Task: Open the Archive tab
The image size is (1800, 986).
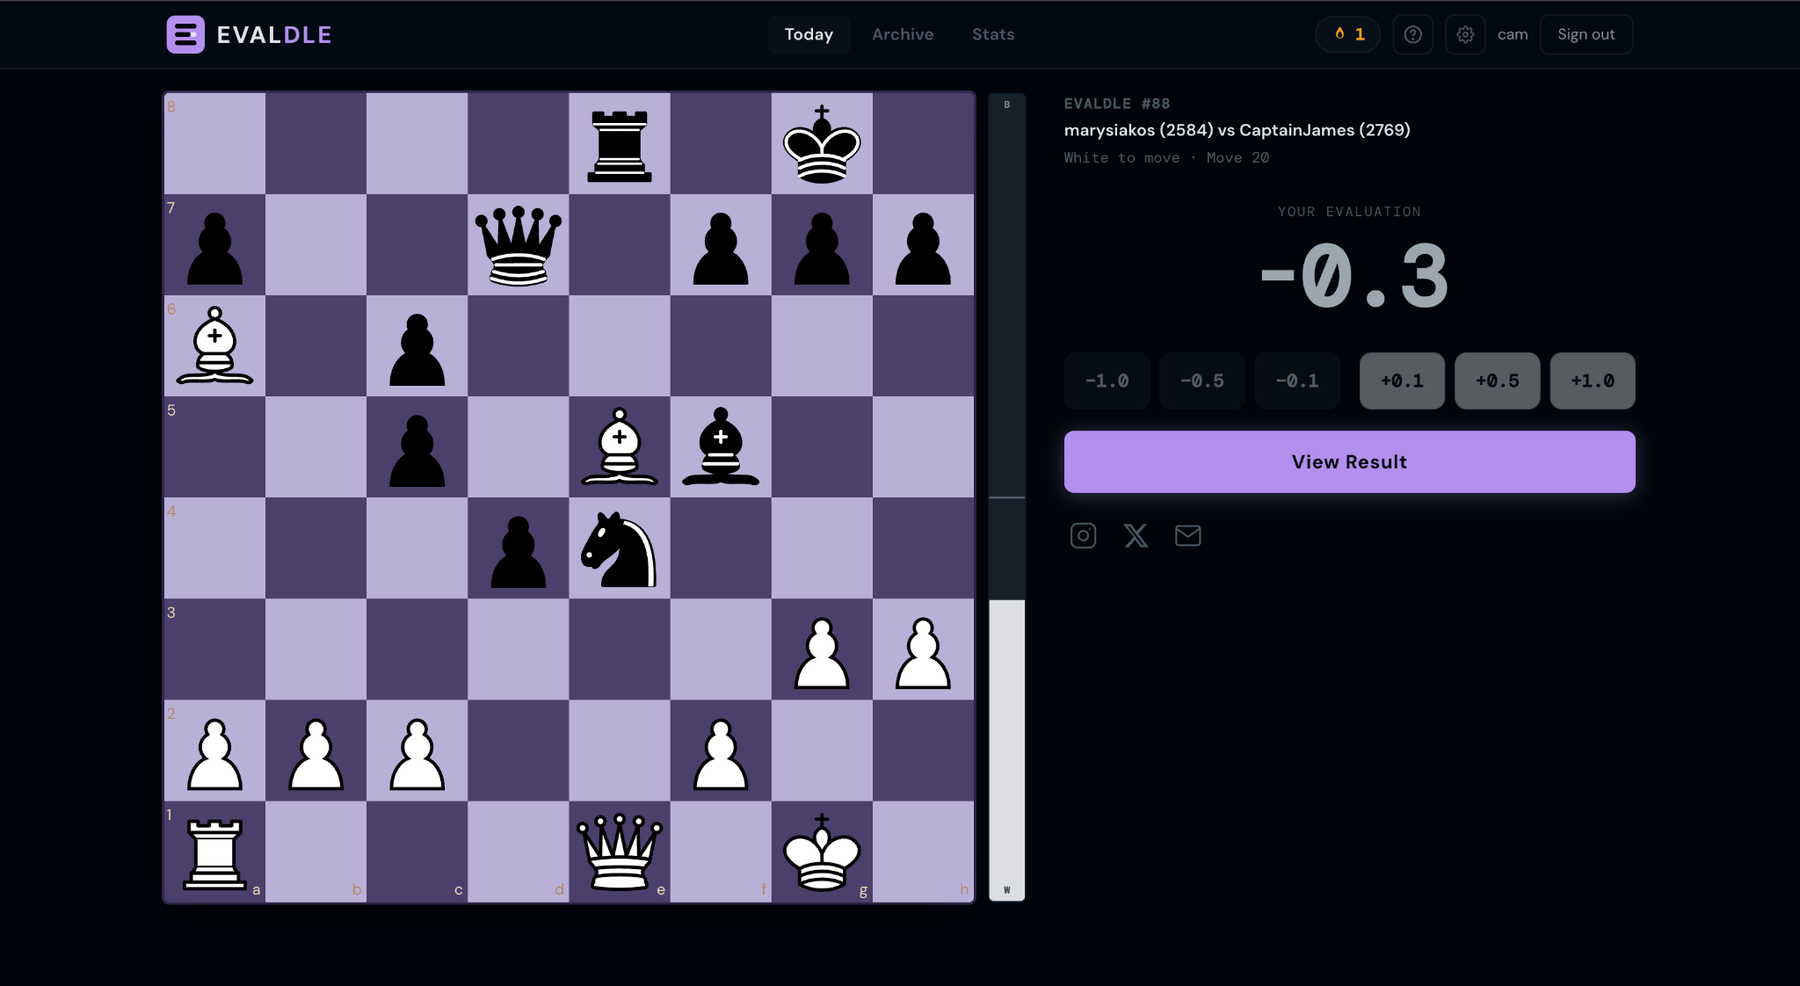Action: pos(903,35)
